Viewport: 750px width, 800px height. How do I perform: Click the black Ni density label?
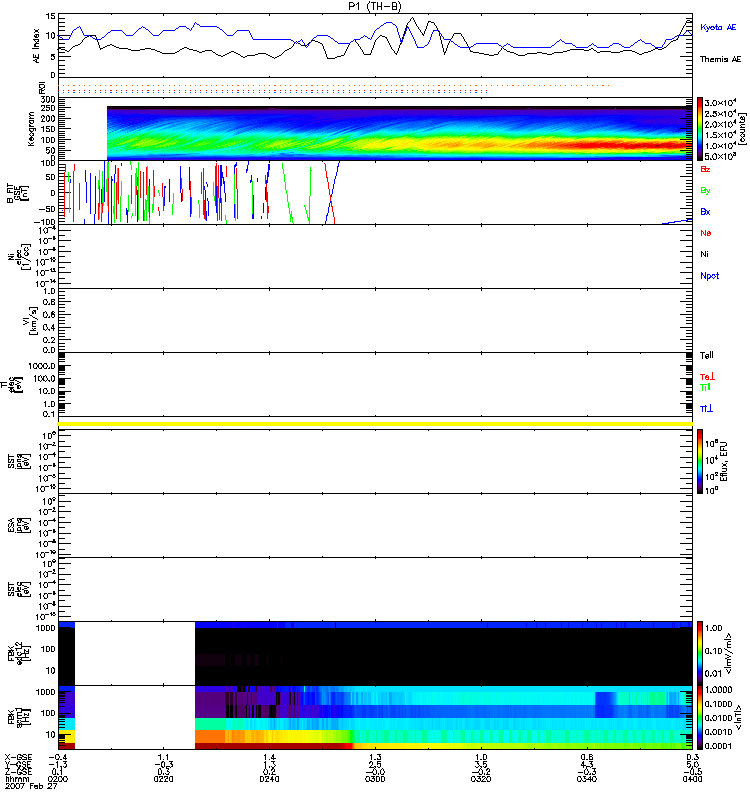point(705,254)
